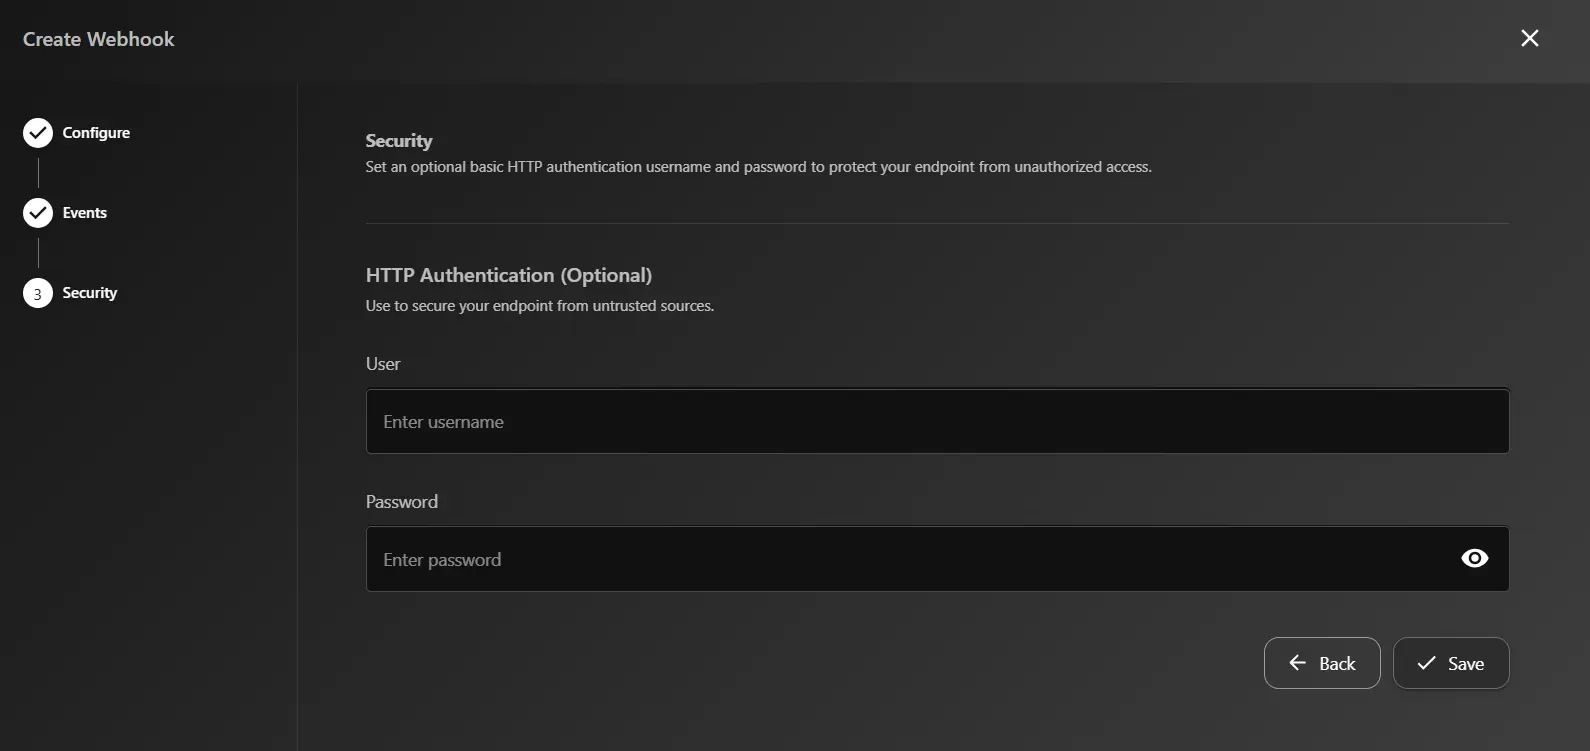Click the User field label

[x=383, y=363]
